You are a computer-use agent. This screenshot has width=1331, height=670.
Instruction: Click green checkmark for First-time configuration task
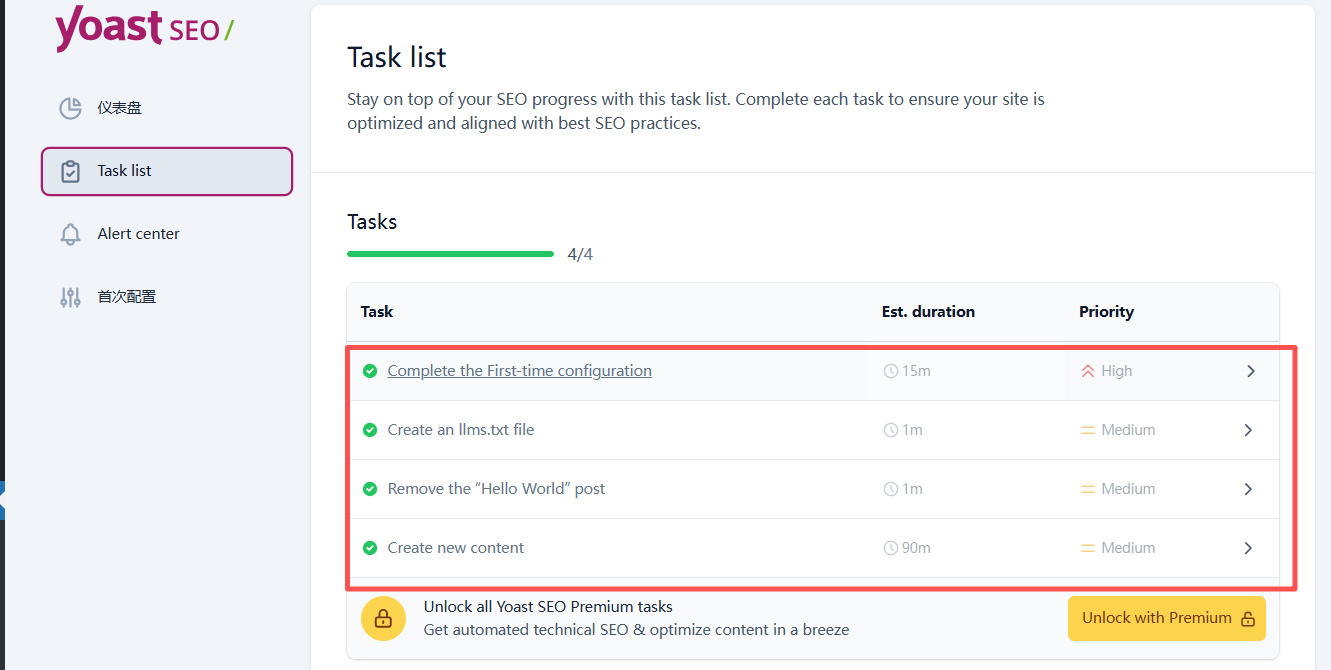(x=370, y=371)
